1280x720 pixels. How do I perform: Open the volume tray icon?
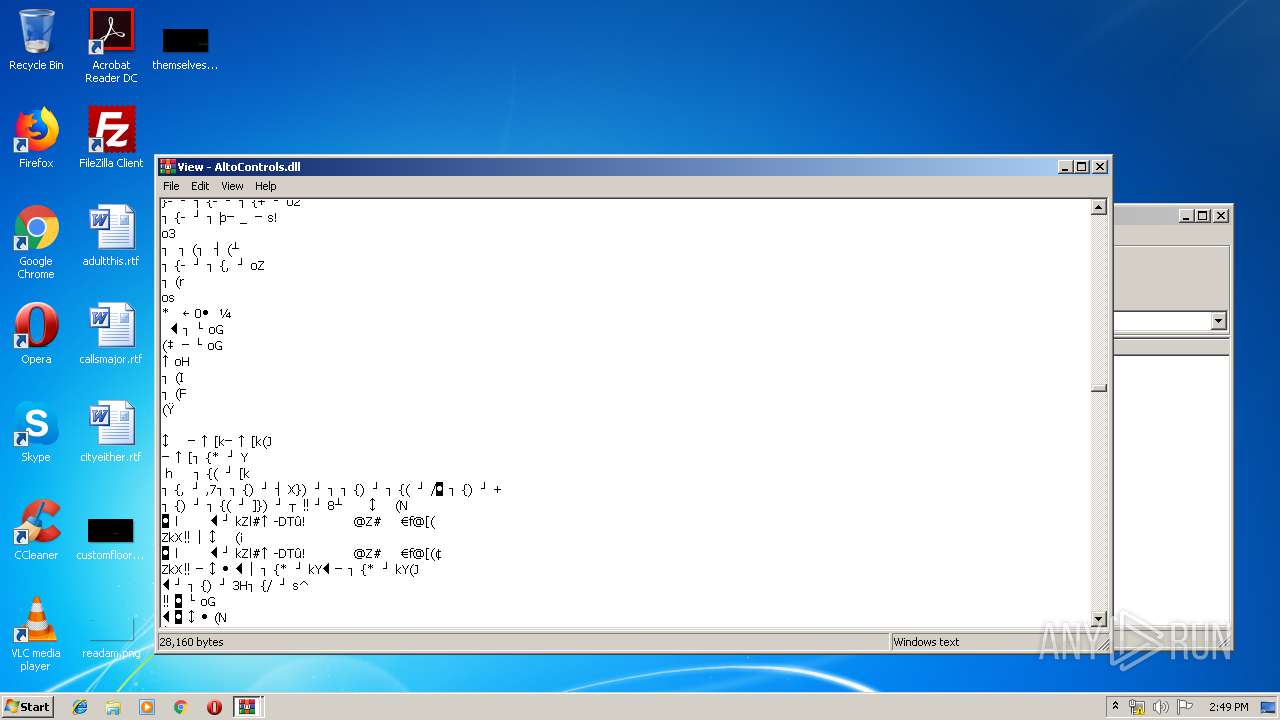[1161, 707]
